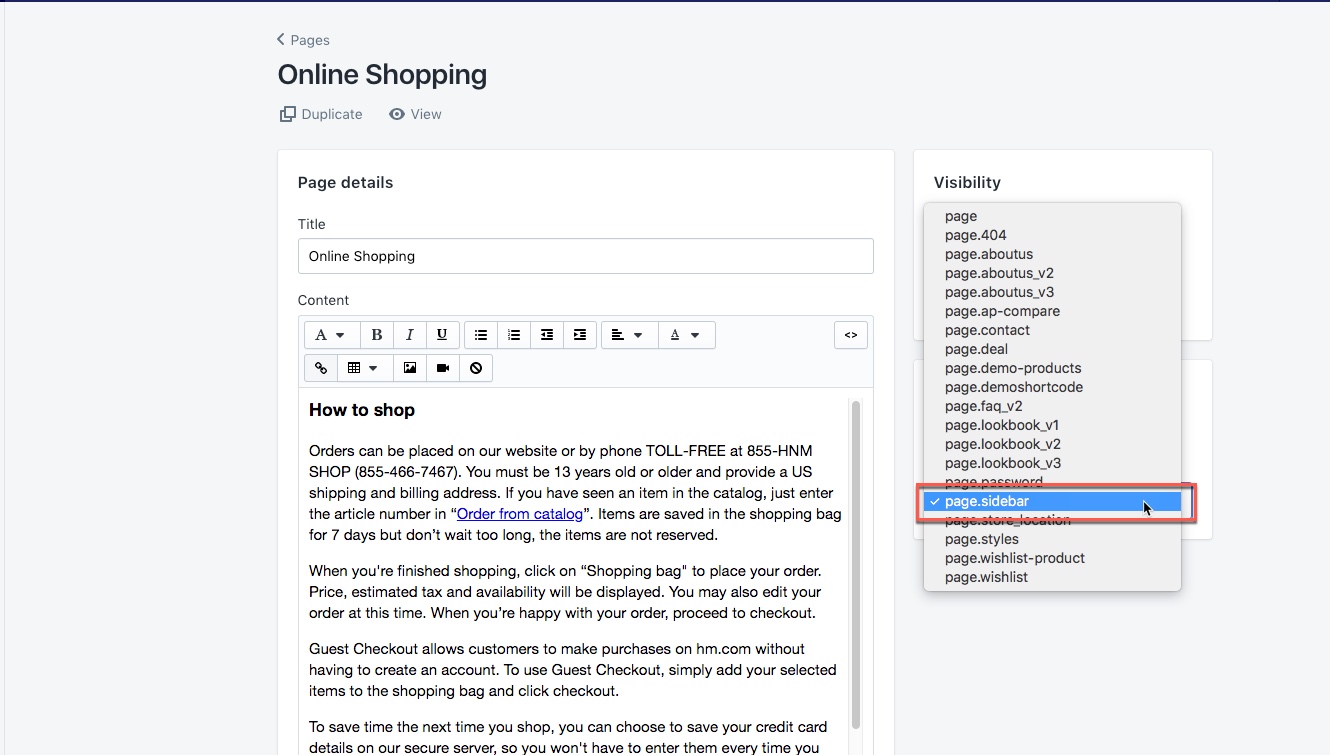
Task: Select the plain "page" template option
Action: [x=1052, y=216]
